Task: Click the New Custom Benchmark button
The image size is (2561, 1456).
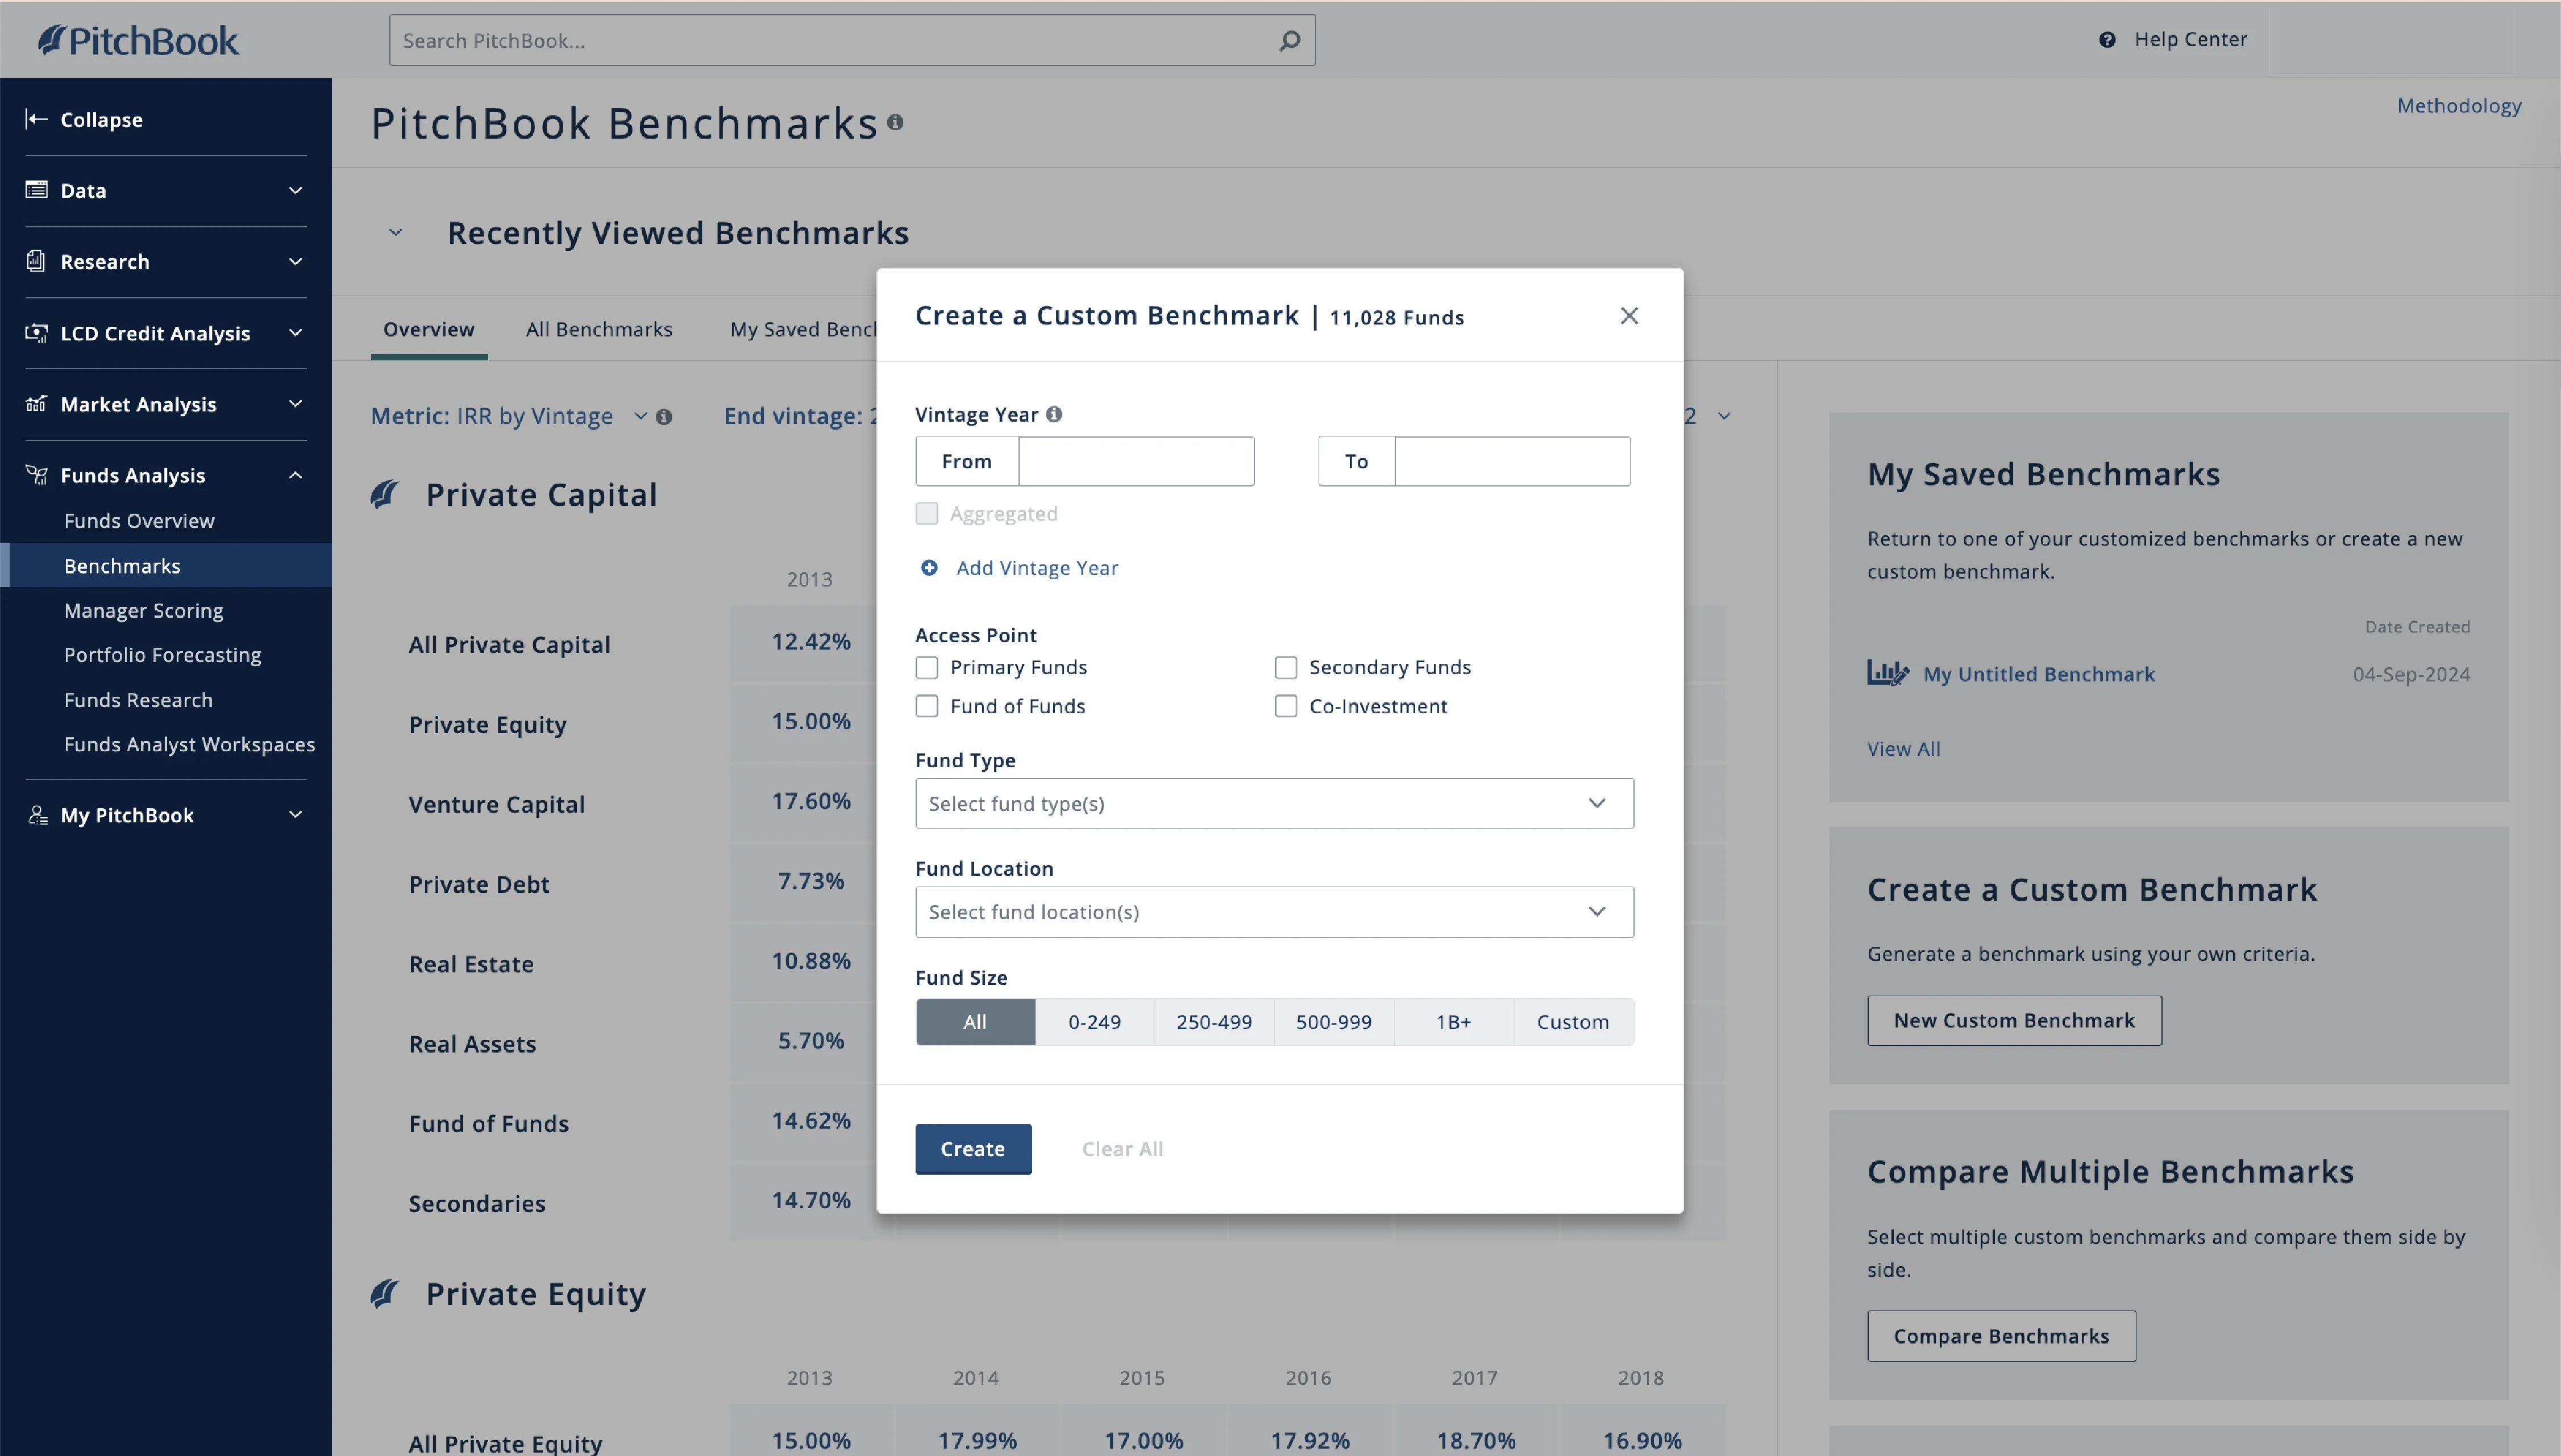Action: 2014,1021
